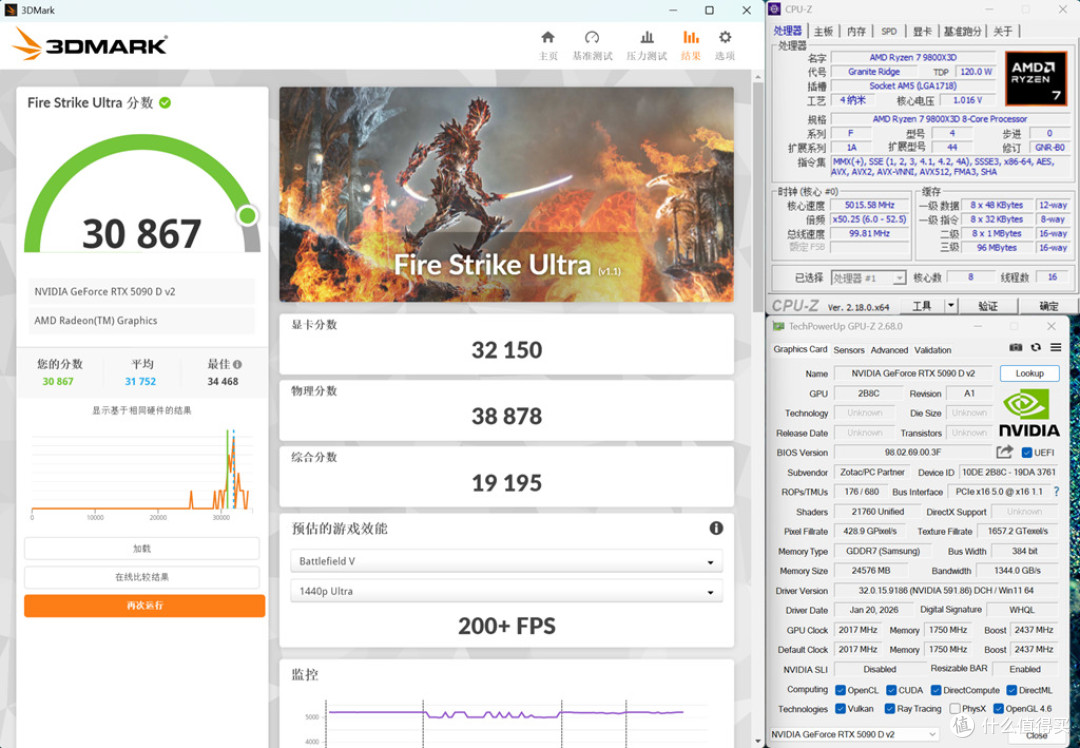
Task: Open the Battlefield V game dropdown
Action: 506,561
